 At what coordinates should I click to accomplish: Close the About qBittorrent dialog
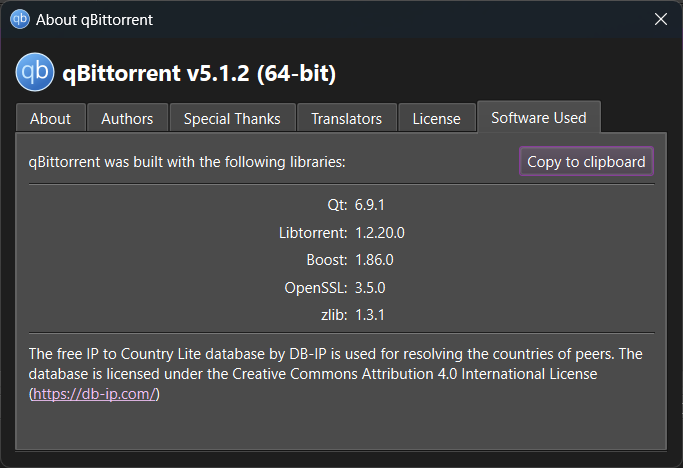click(661, 19)
